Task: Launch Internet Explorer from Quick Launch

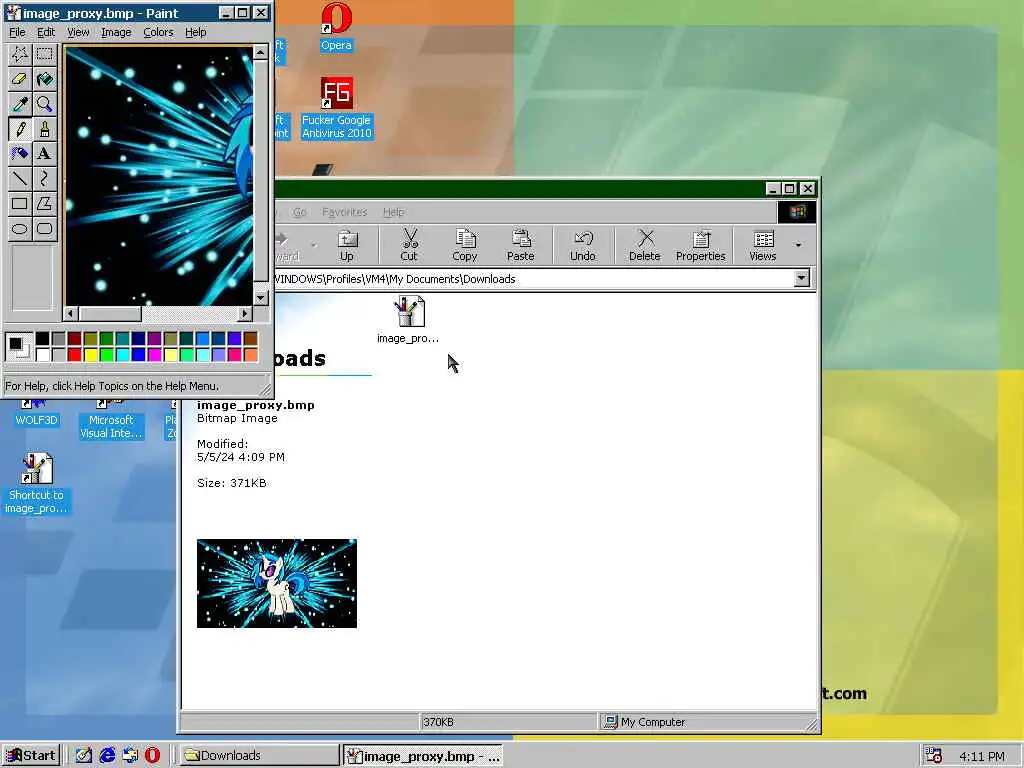Action: pos(107,755)
